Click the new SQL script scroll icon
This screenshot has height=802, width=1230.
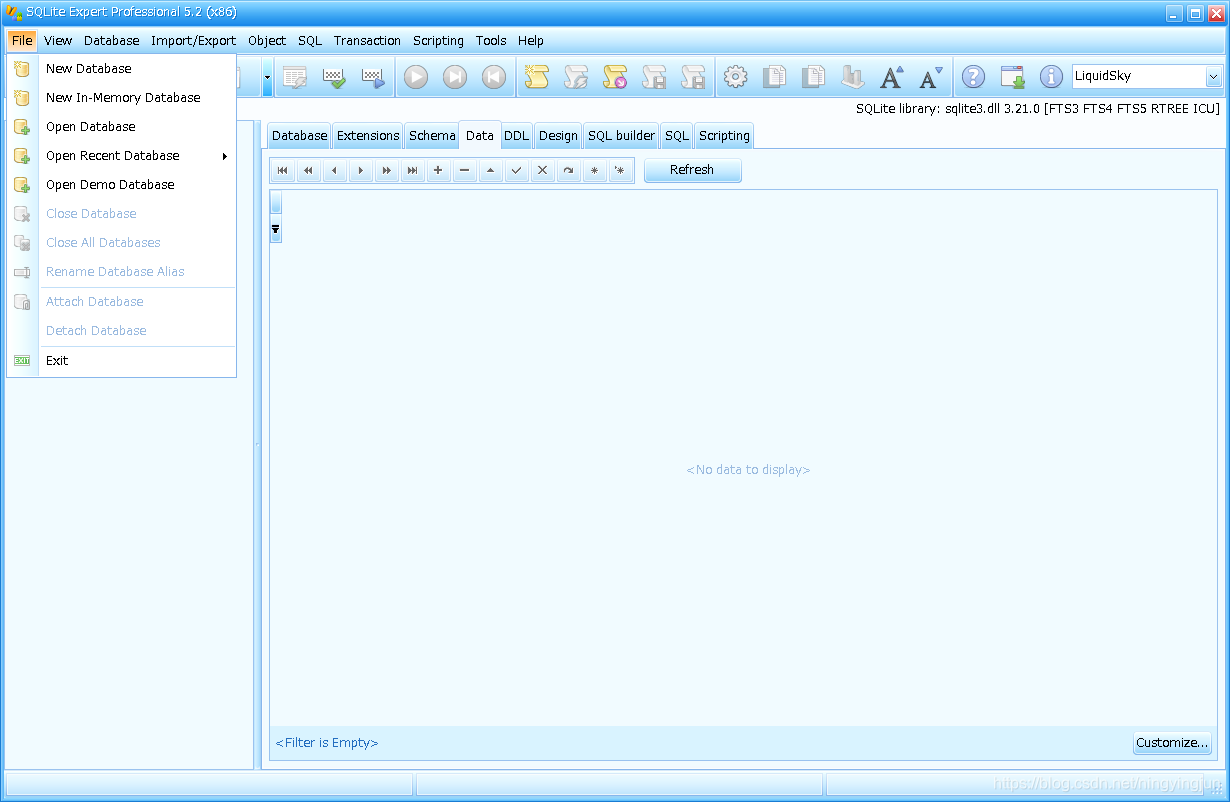pos(537,77)
